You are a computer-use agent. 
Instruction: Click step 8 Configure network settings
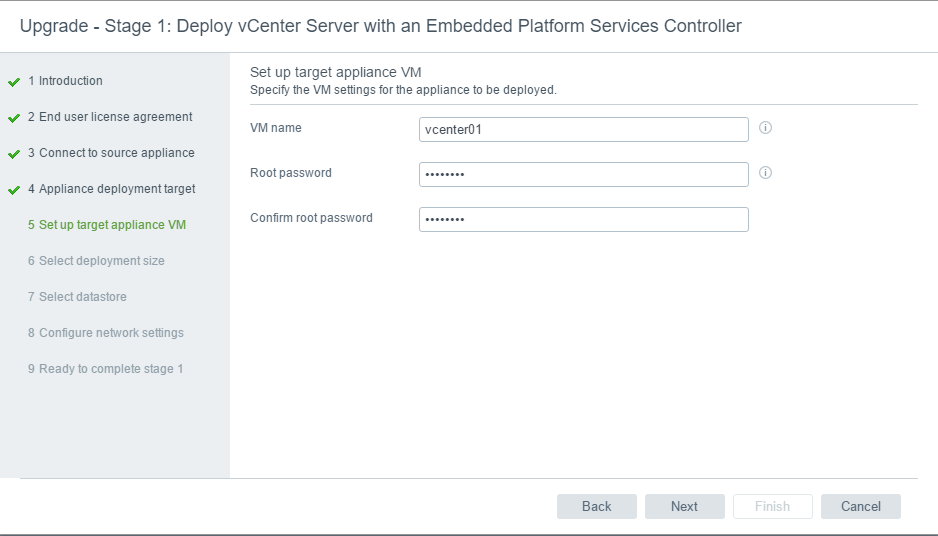pos(106,332)
